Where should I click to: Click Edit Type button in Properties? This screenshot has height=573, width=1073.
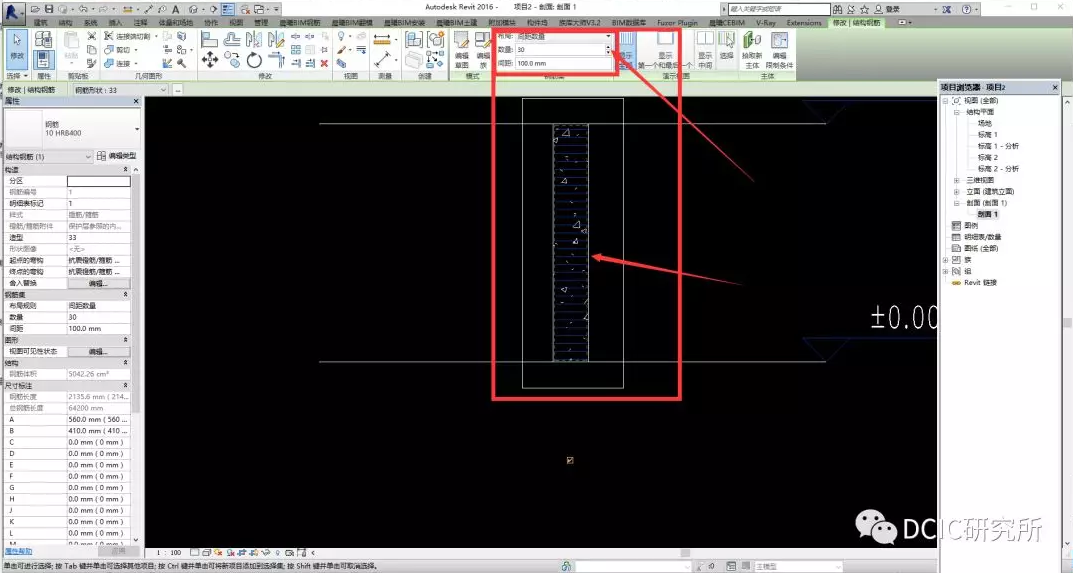116,156
